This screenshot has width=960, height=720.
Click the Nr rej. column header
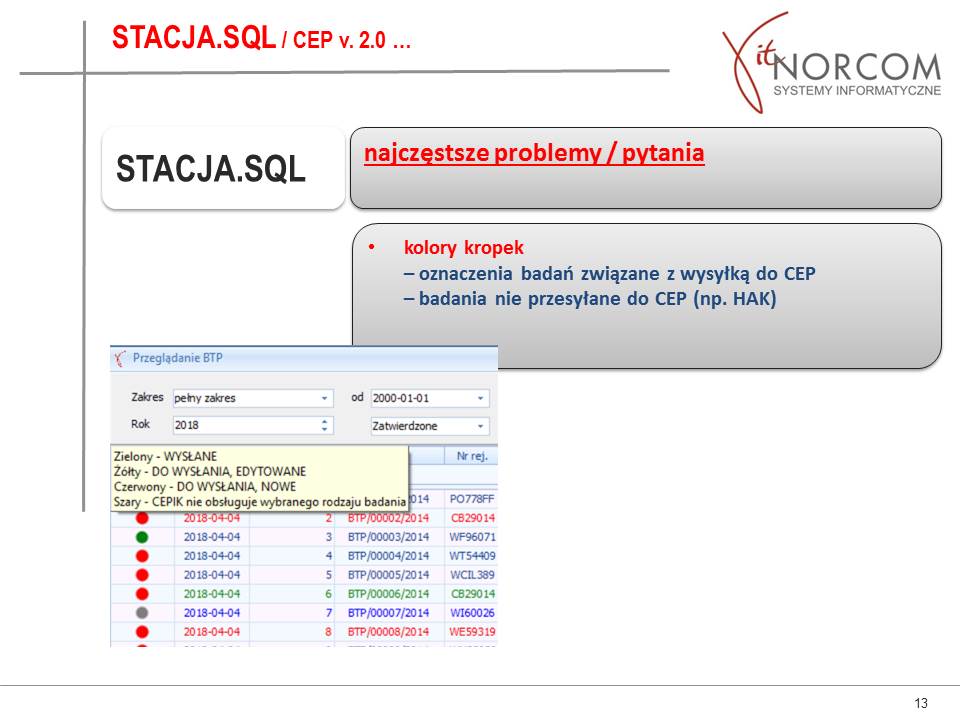pyautogui.click(x=471, y=456)
